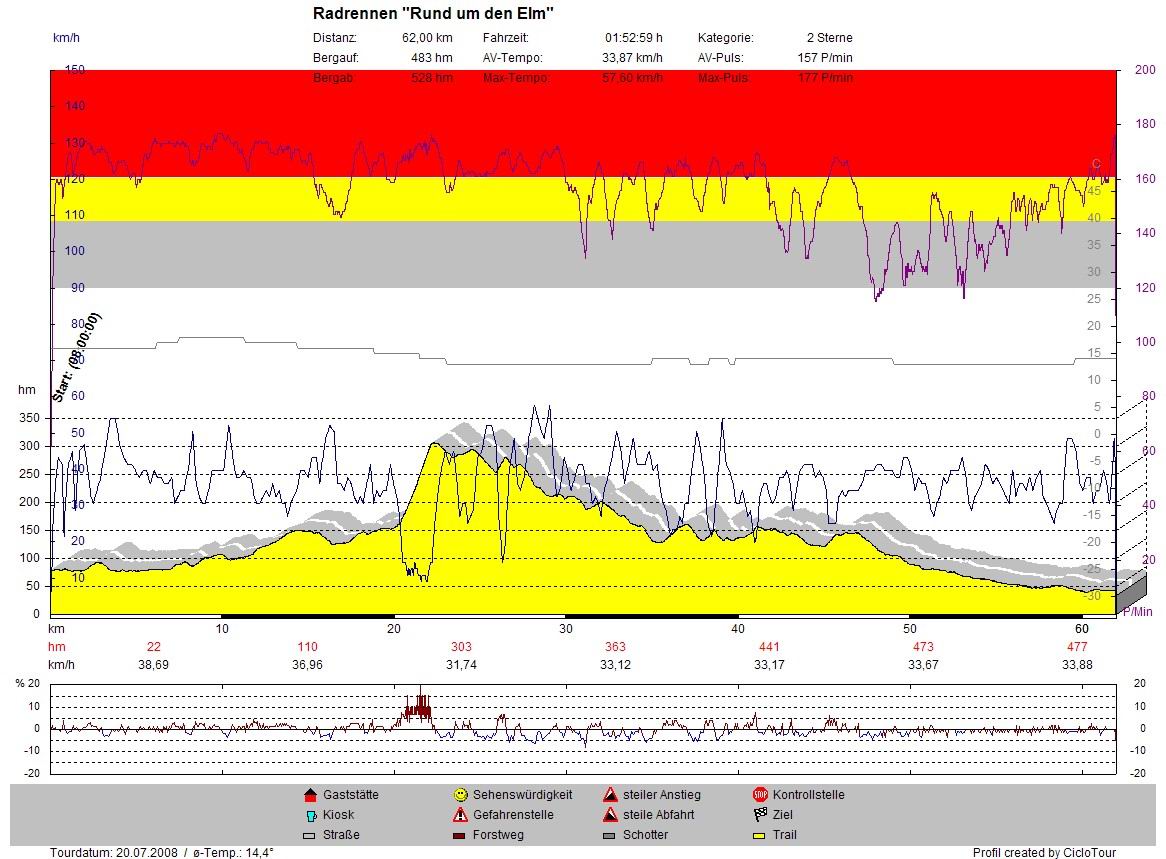Click the AV-Tempo value 33,87 km/h
This screenshot has height=859, width=1166.
[632, 58]
